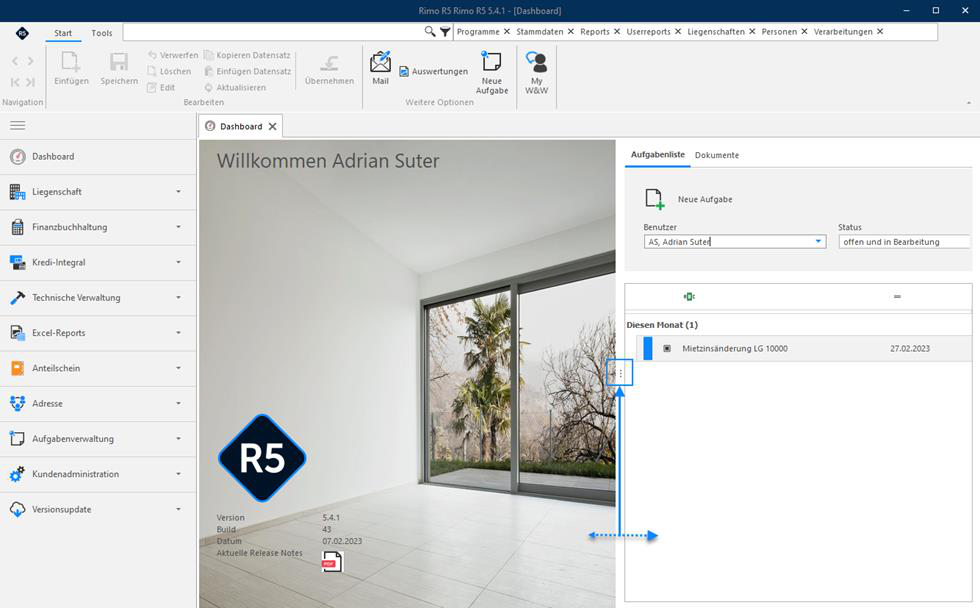Open the Release Notes PDF icon
This screenshot has width=980, height=608.
coord(331,561)
